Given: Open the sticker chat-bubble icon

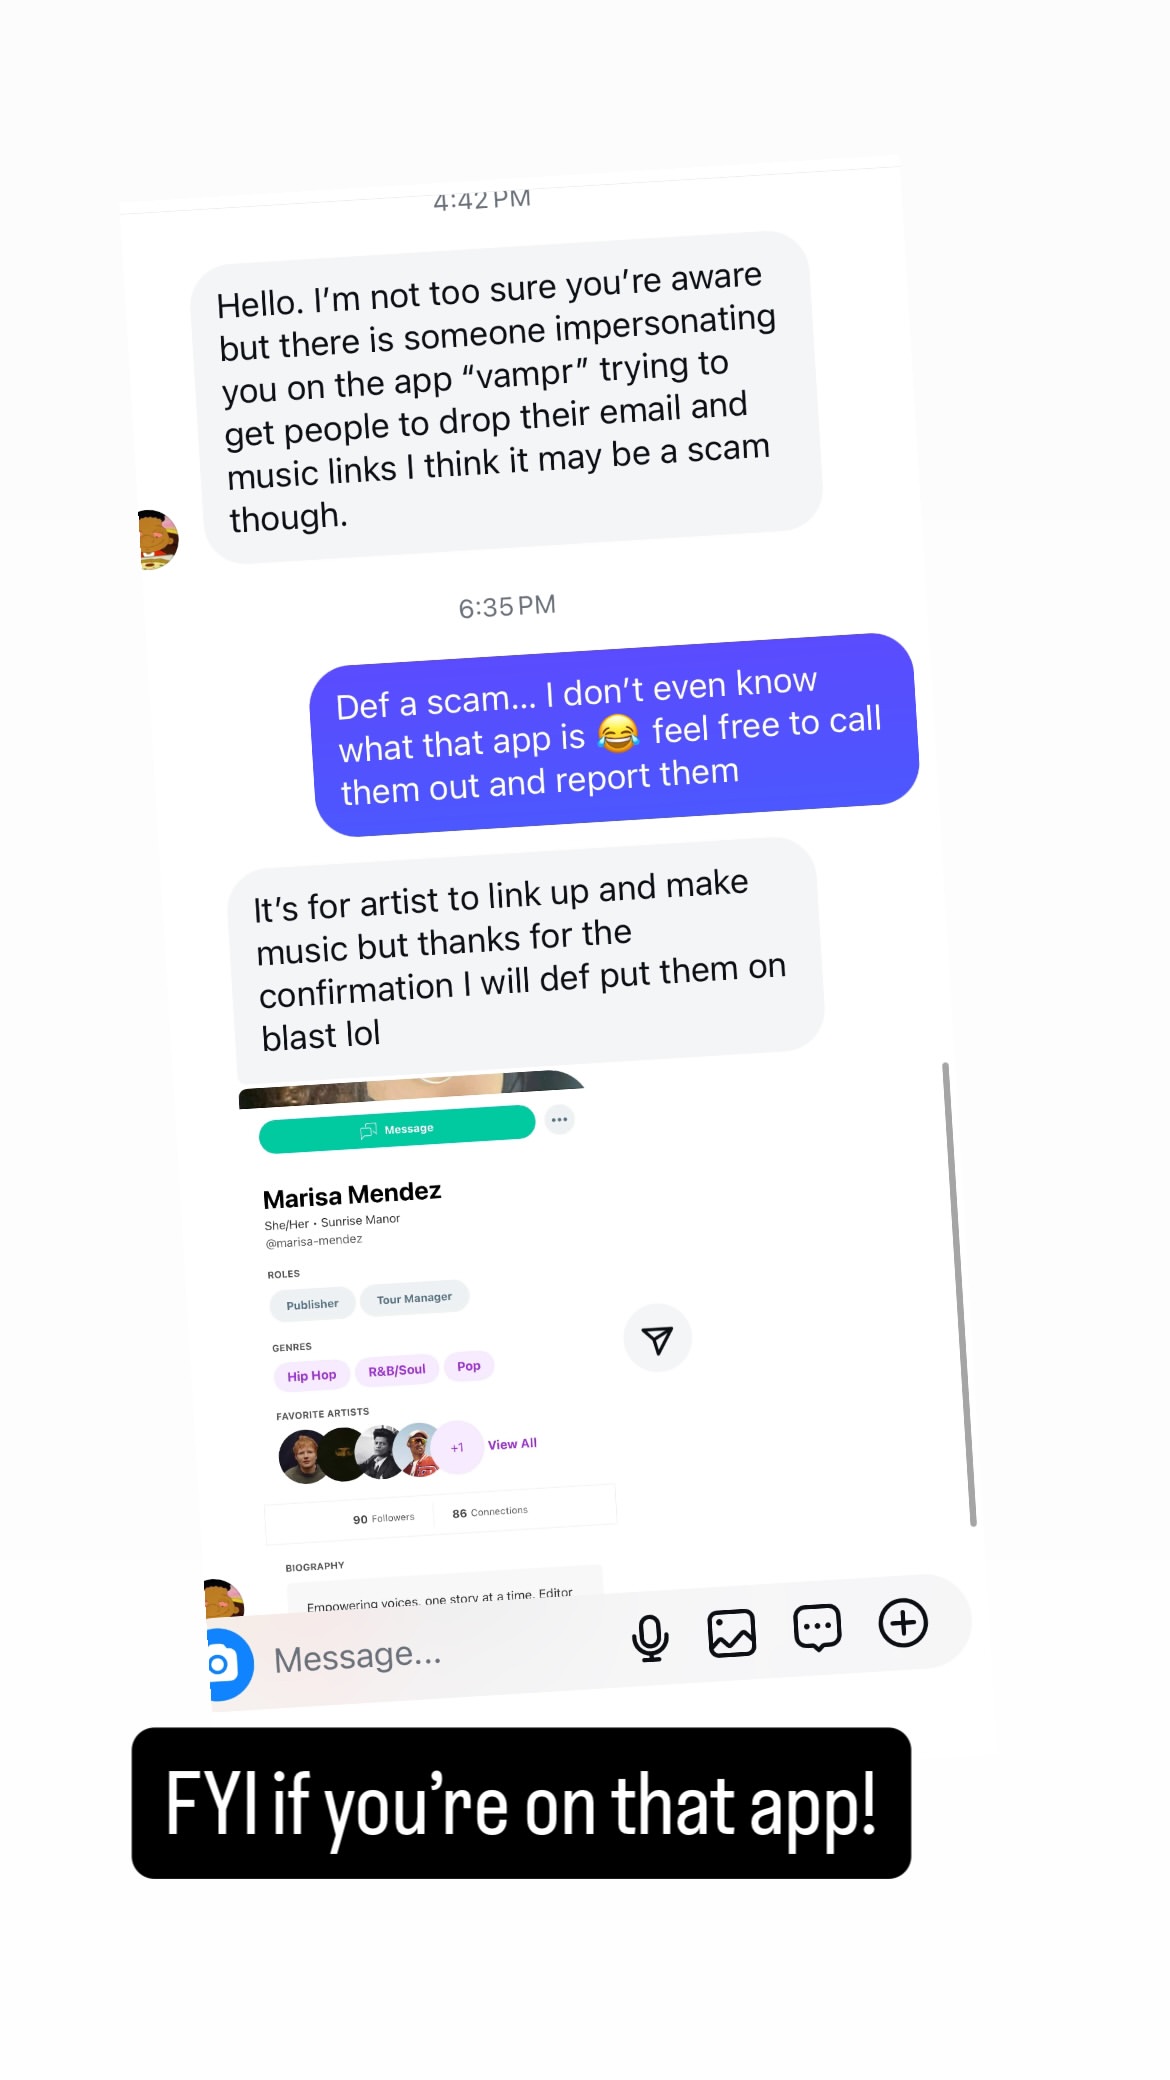Looking at the screenshot, I should click(x=817, y=1628).
